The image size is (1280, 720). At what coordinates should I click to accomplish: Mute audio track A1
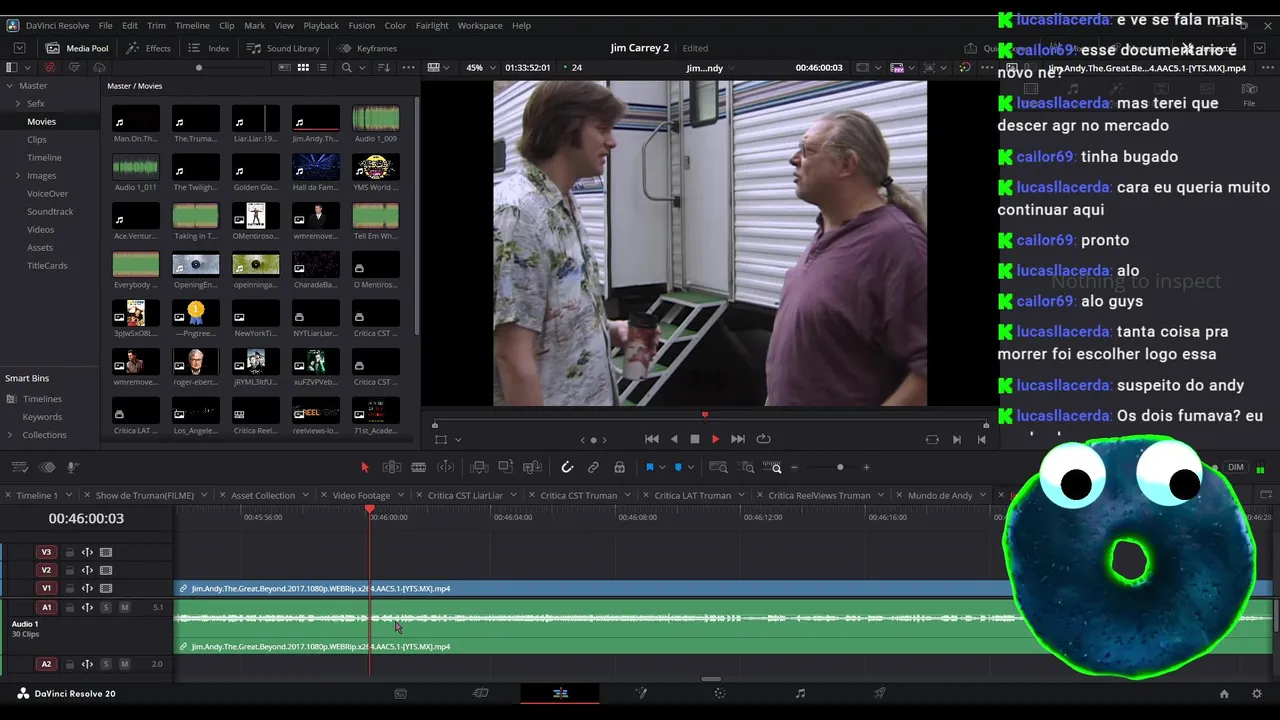click(x=124, y=607)
